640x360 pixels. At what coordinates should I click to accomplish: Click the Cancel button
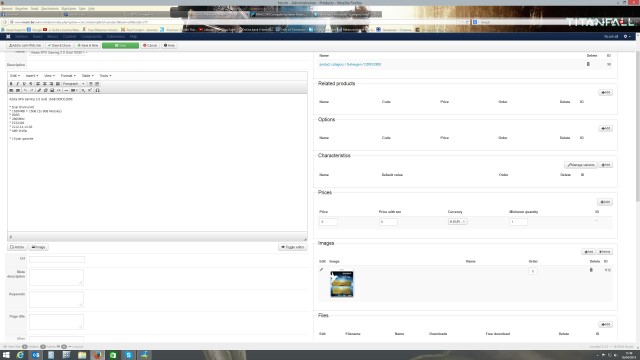click(x=150, y=45)
